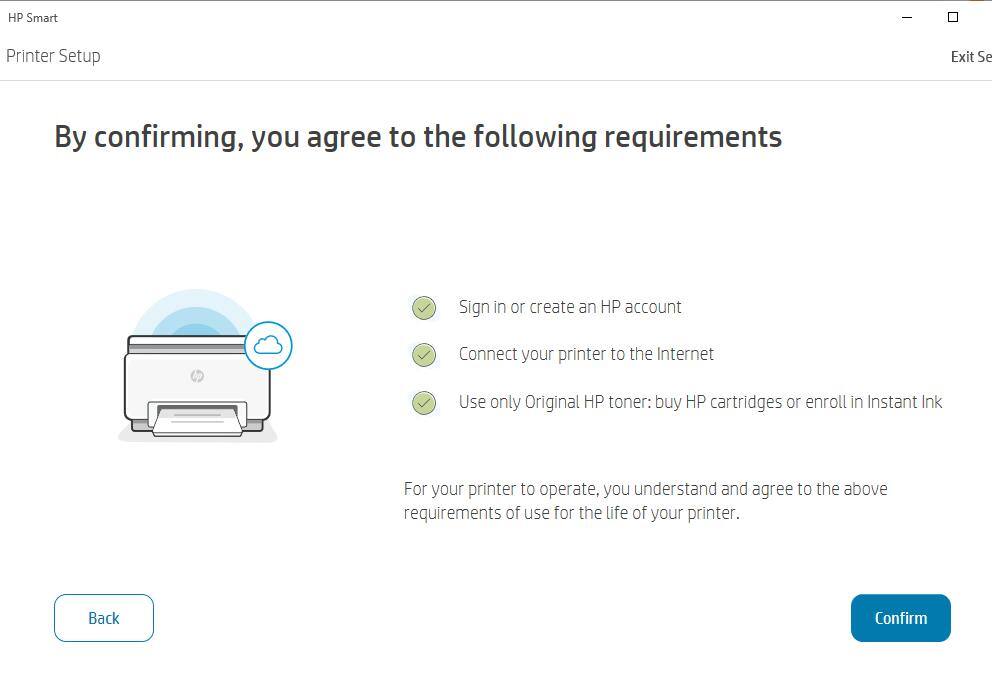
Task: Select Exit Setup at the top right
Action: coord(971,56)
